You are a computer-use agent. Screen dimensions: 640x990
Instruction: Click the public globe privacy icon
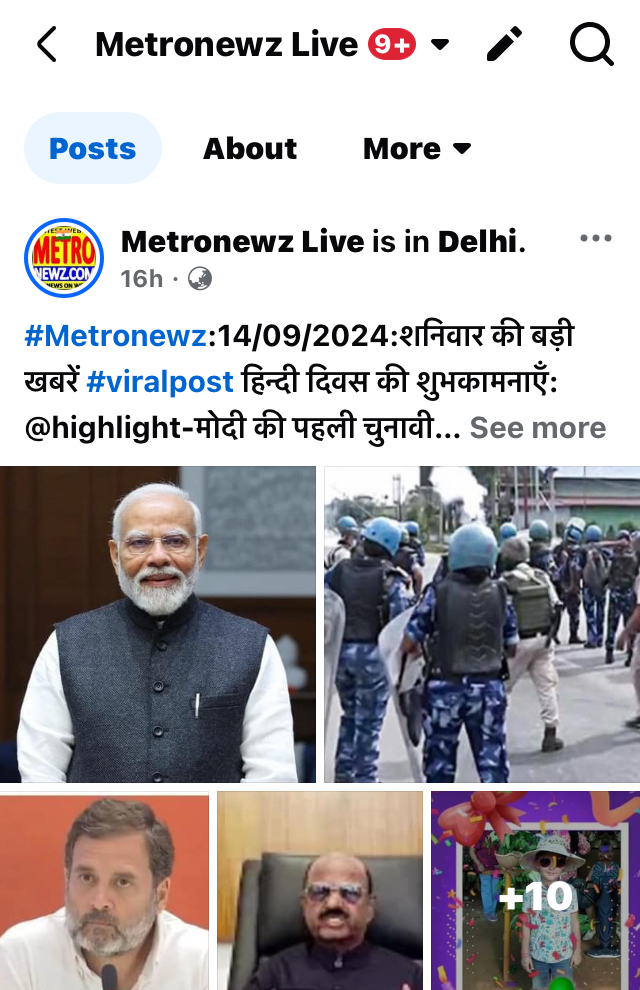click(200, 278)
